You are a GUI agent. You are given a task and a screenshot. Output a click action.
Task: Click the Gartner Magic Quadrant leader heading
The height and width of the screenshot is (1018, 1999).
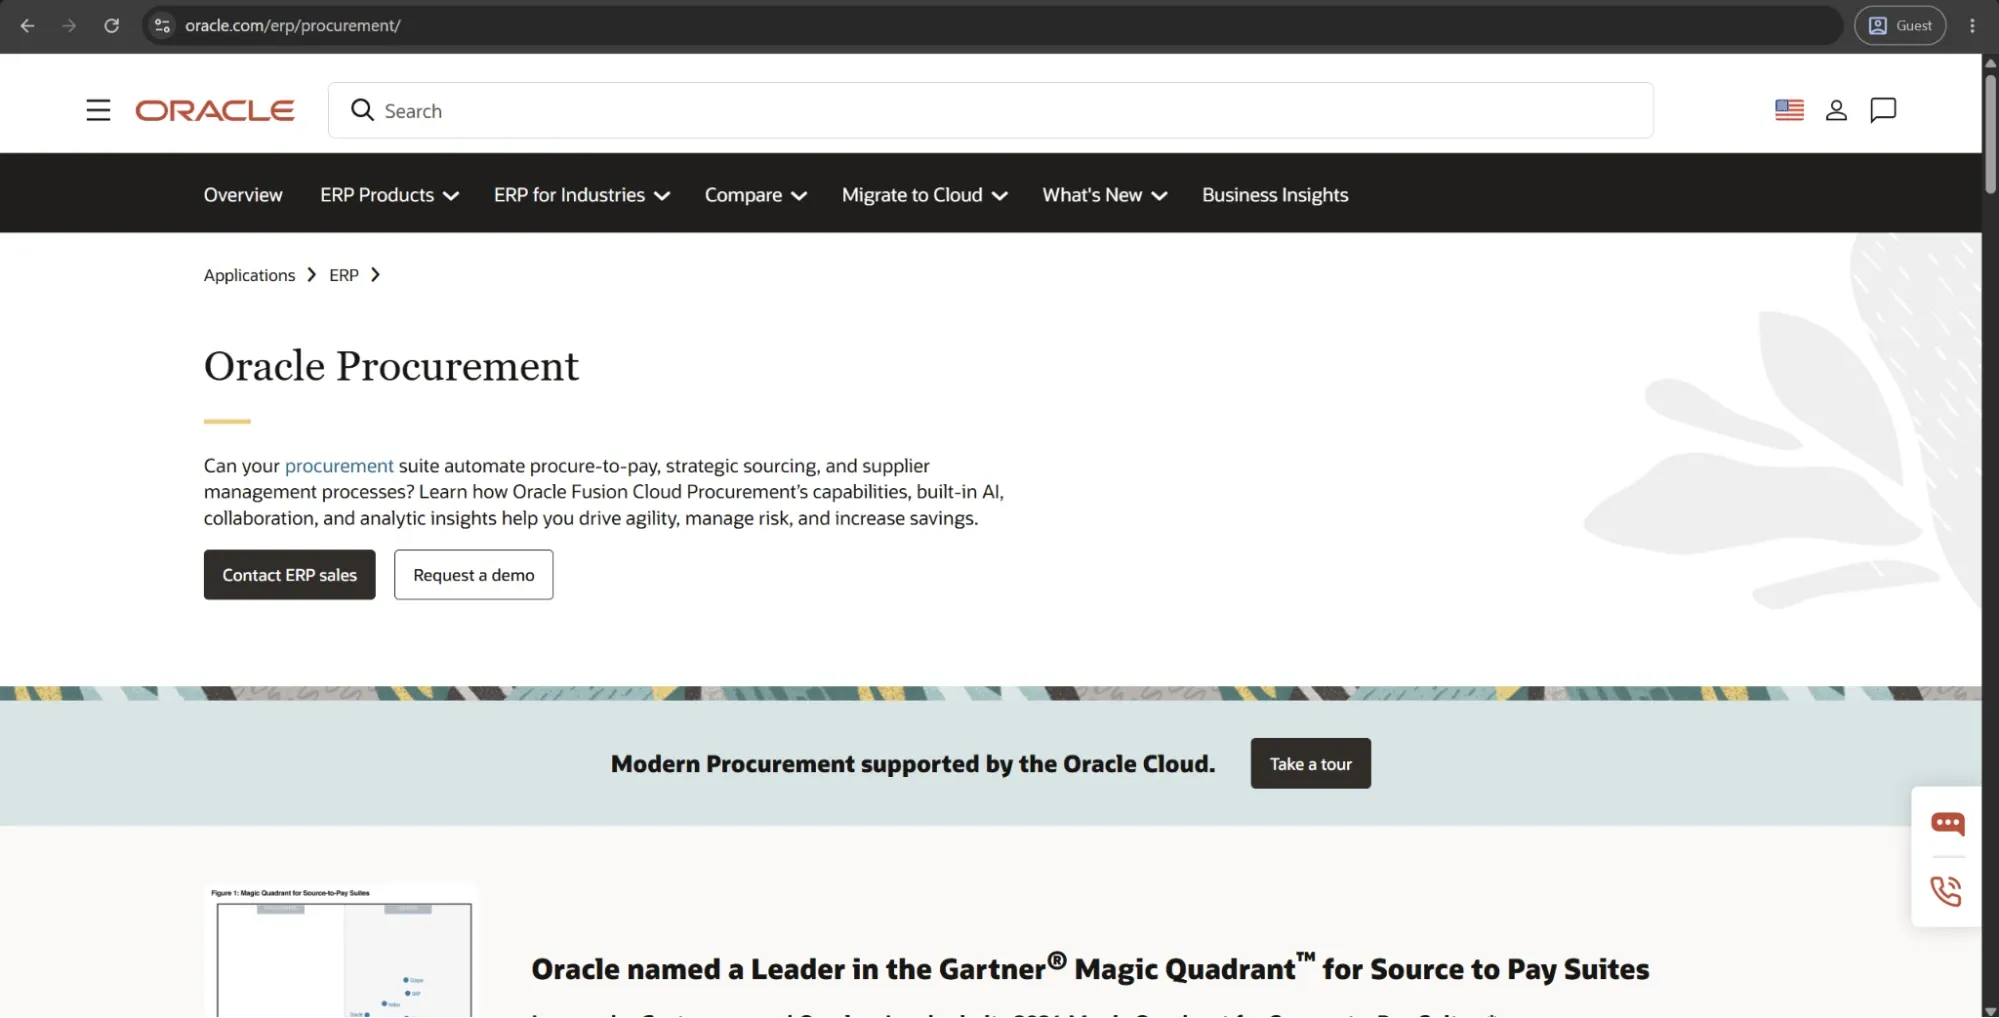coord(1090,968)
